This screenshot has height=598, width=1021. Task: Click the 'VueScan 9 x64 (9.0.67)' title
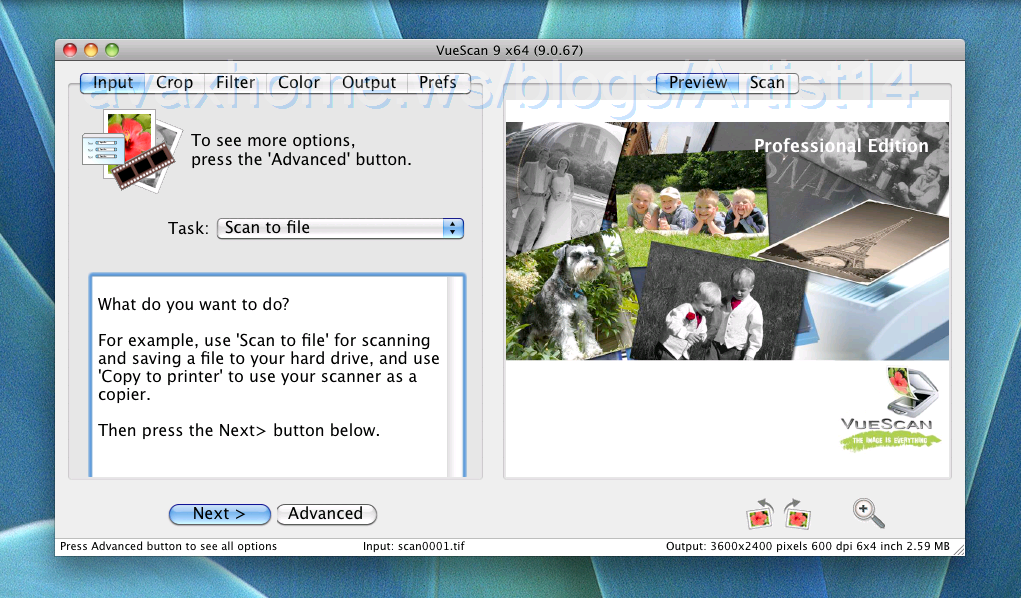coord(509,51)
